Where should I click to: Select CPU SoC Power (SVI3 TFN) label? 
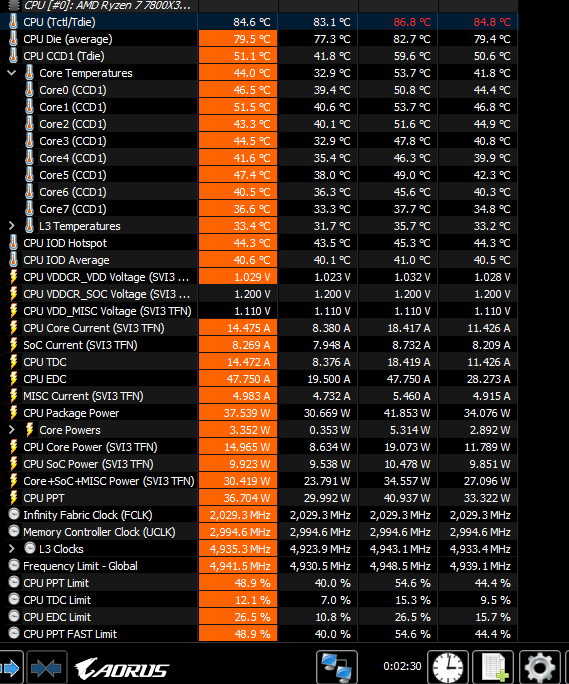point(88,464)
